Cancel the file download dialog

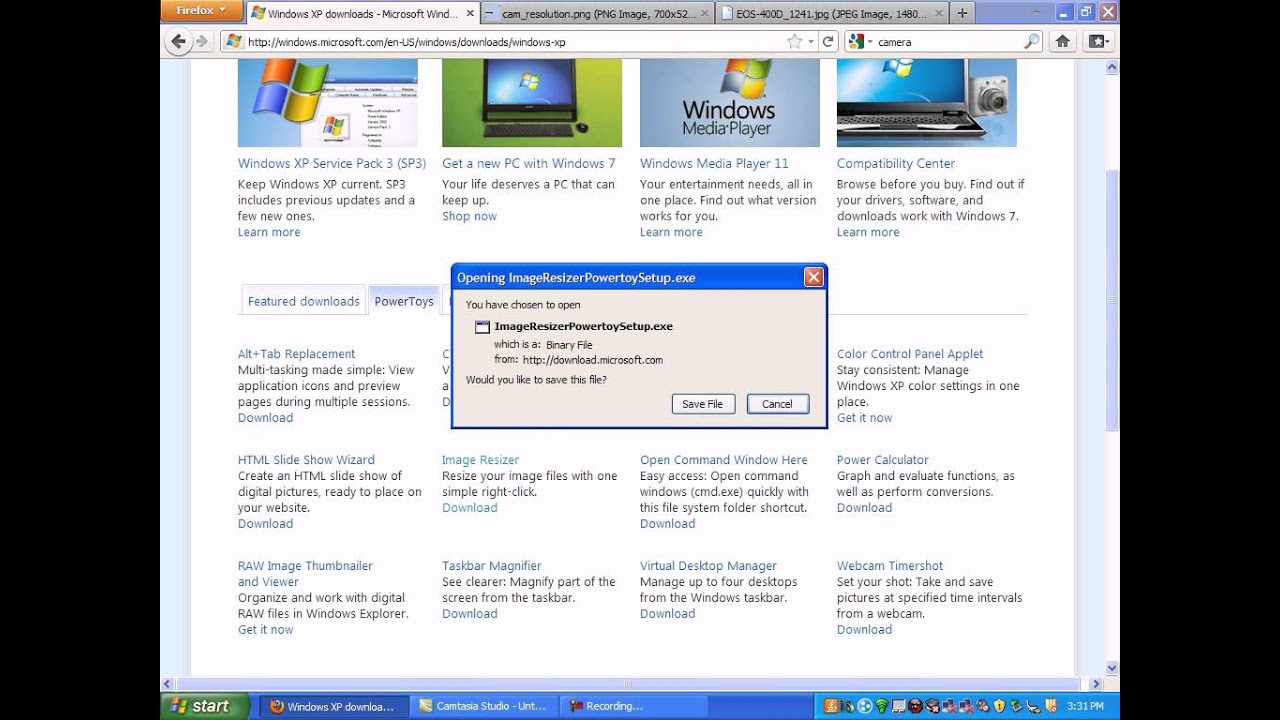coord(777,404)
